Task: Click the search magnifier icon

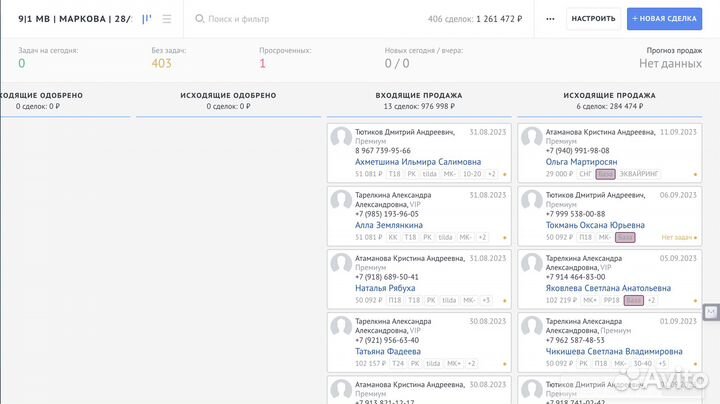Action: click(x=199, y=19)
